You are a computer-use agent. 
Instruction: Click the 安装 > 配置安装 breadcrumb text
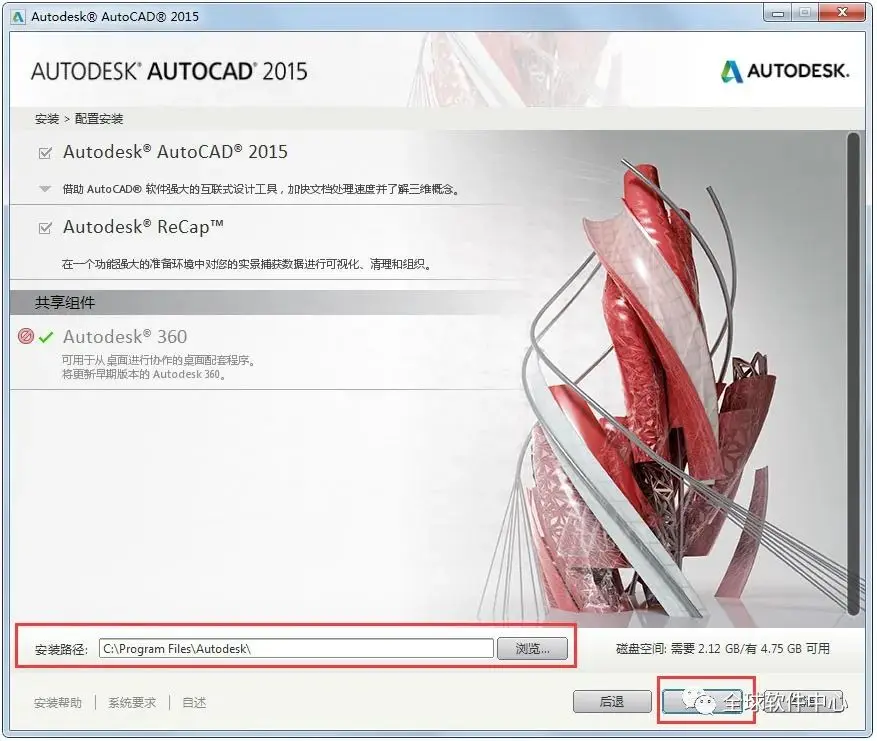[x=79, y=119]
